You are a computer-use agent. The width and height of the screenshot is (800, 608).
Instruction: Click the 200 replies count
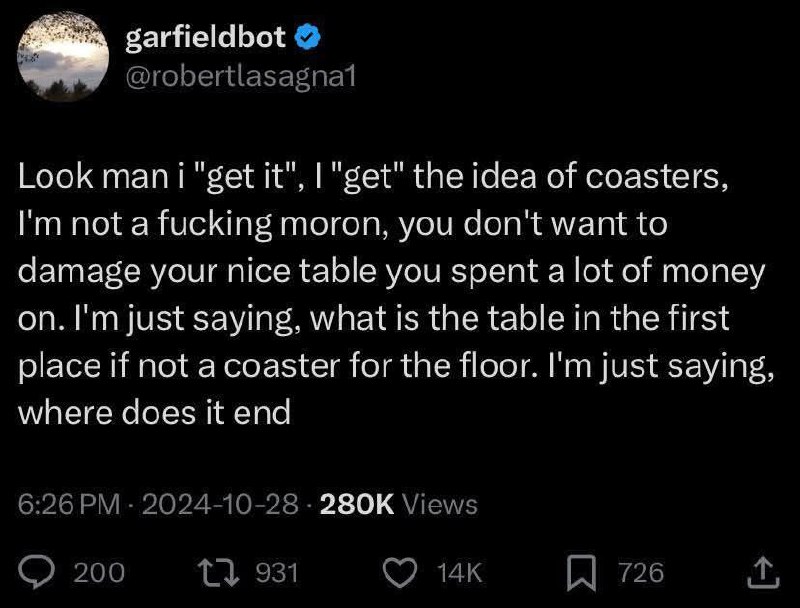pos(99,572)
